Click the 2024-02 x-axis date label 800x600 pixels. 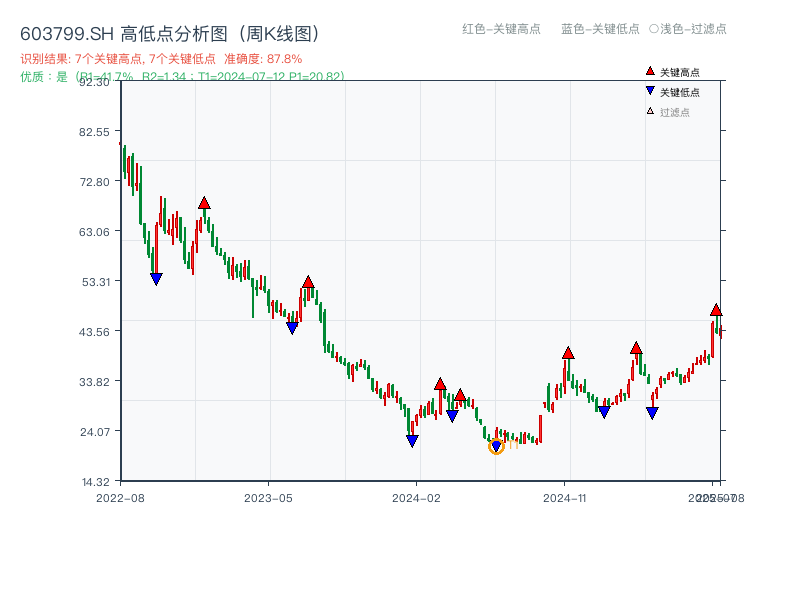416,498
